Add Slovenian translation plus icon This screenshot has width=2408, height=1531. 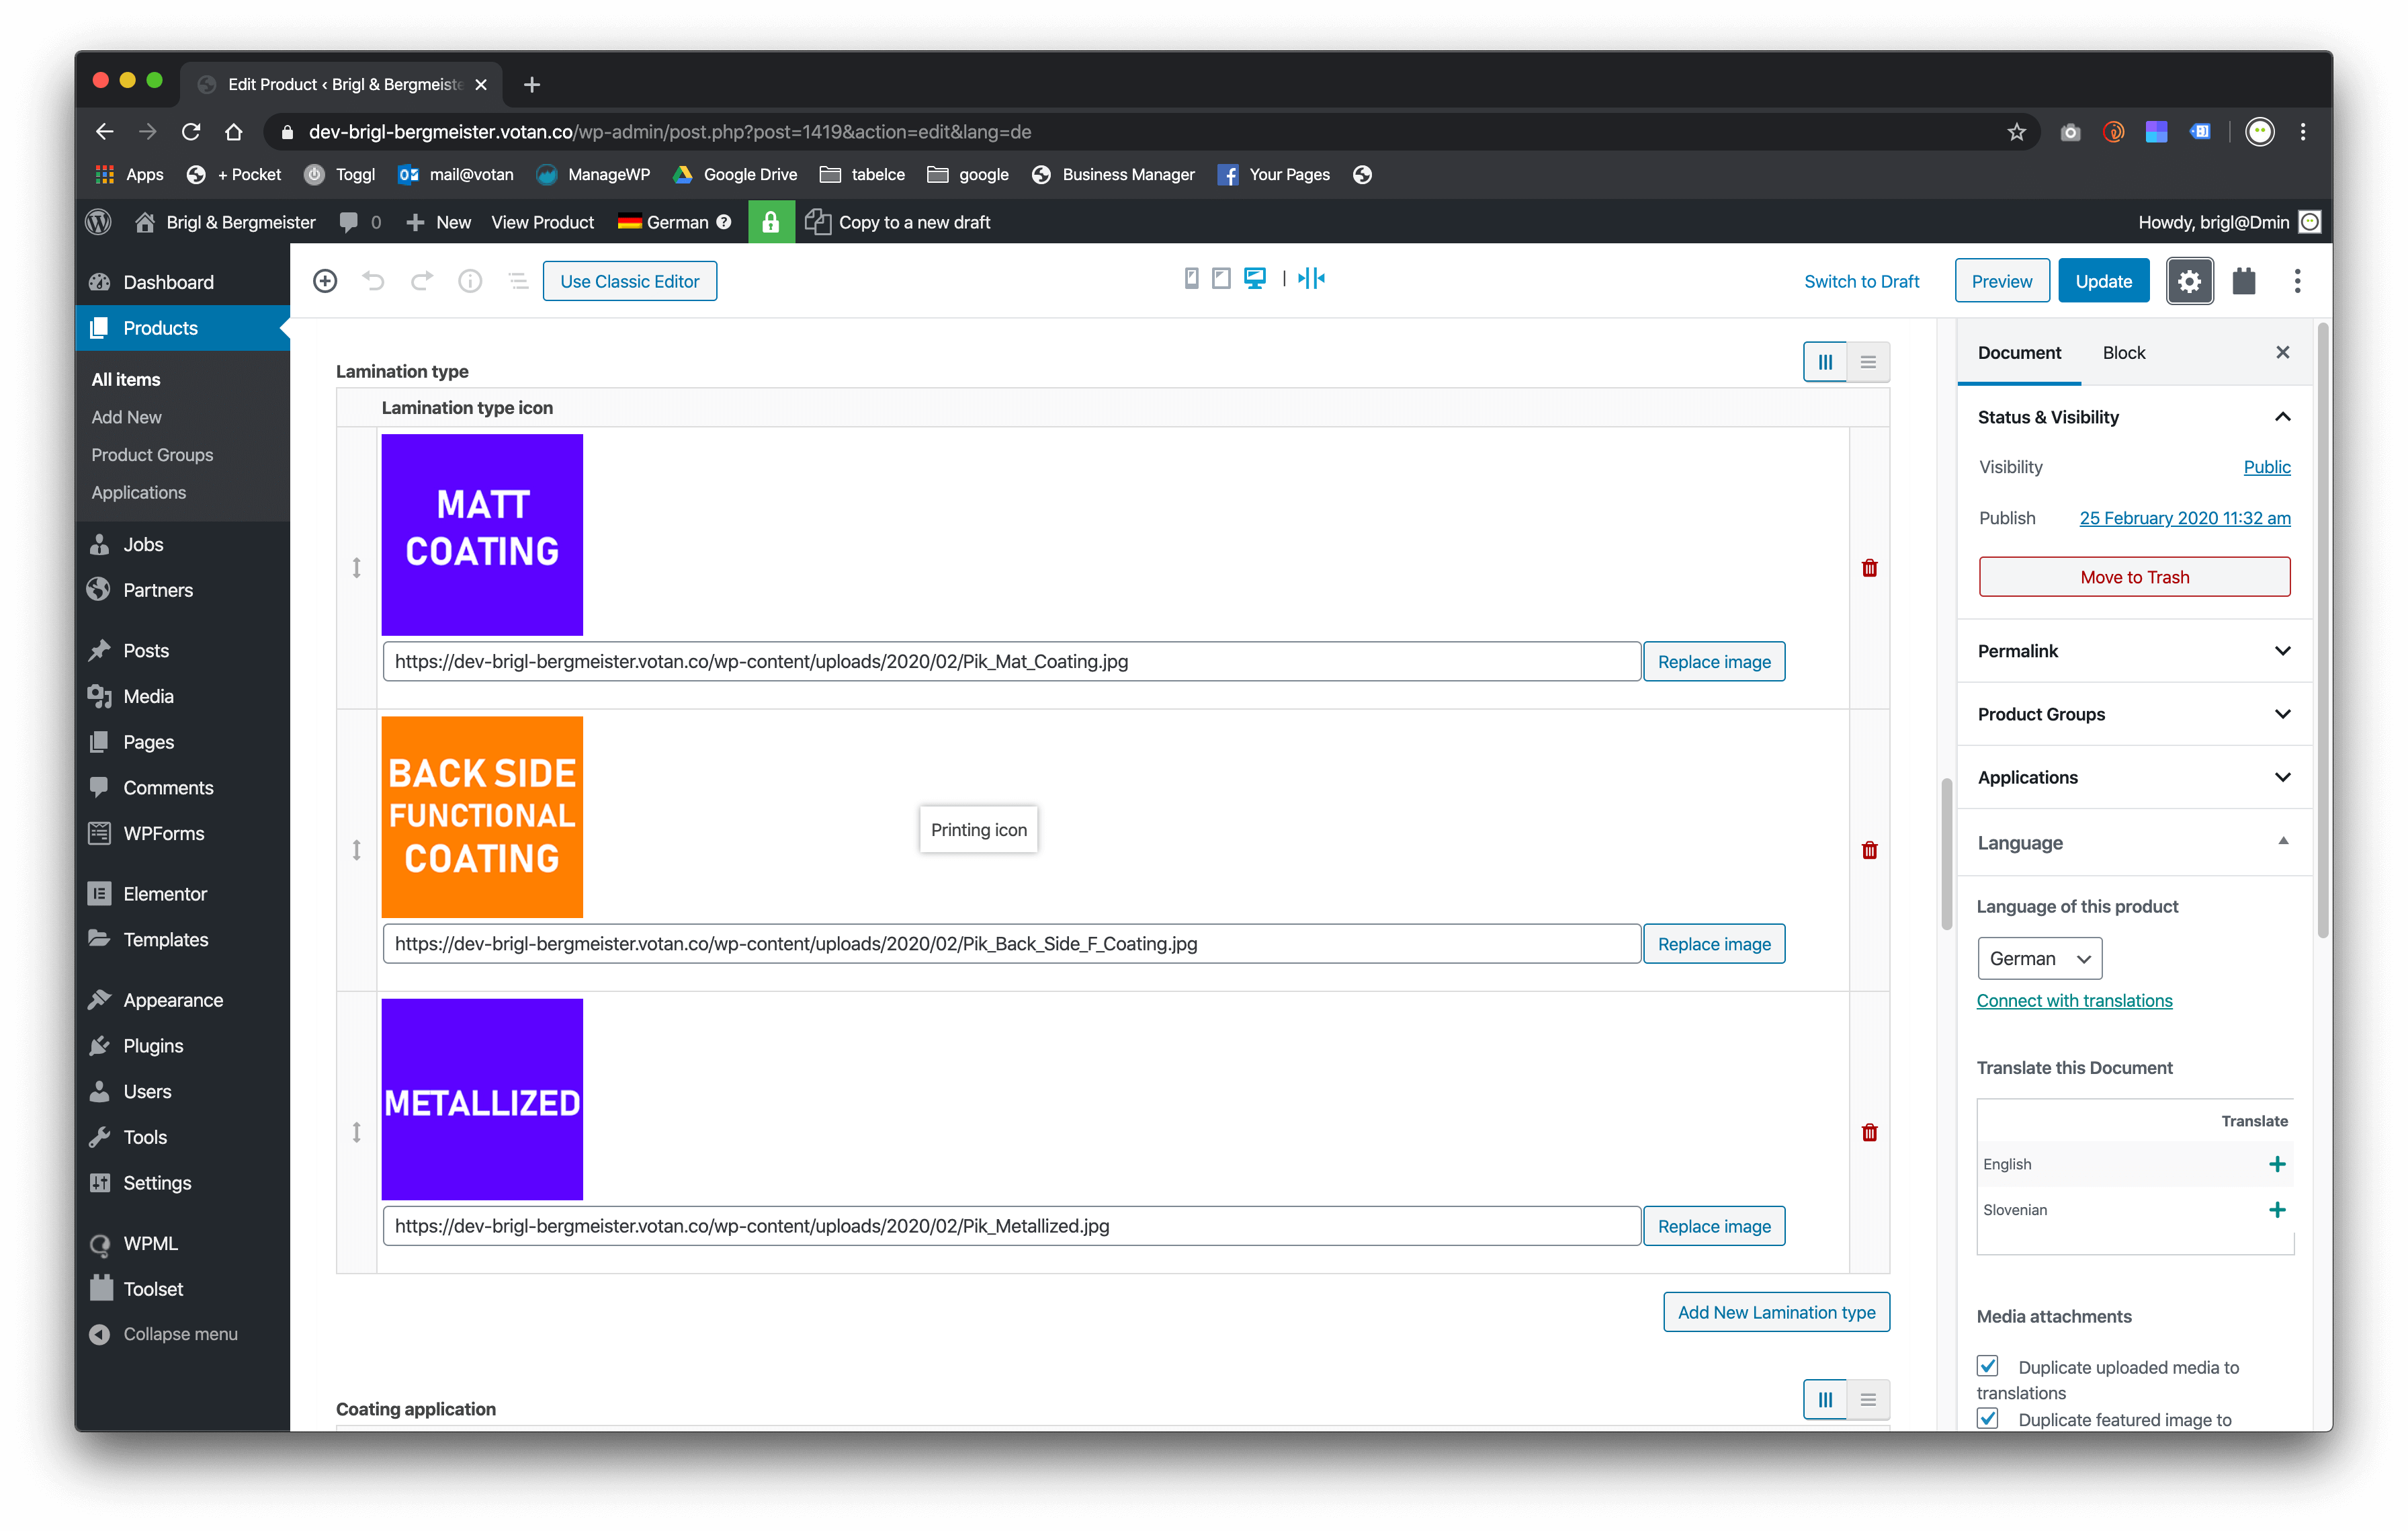pos(2277,1210)
